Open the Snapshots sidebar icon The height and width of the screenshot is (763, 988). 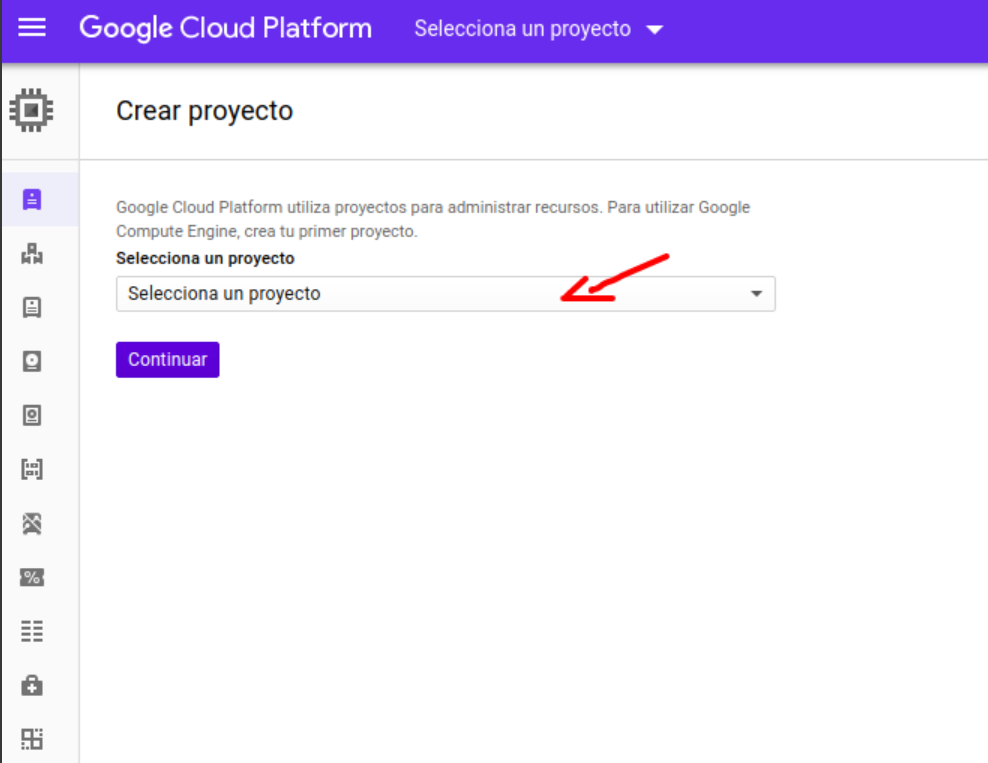point(32,415)
